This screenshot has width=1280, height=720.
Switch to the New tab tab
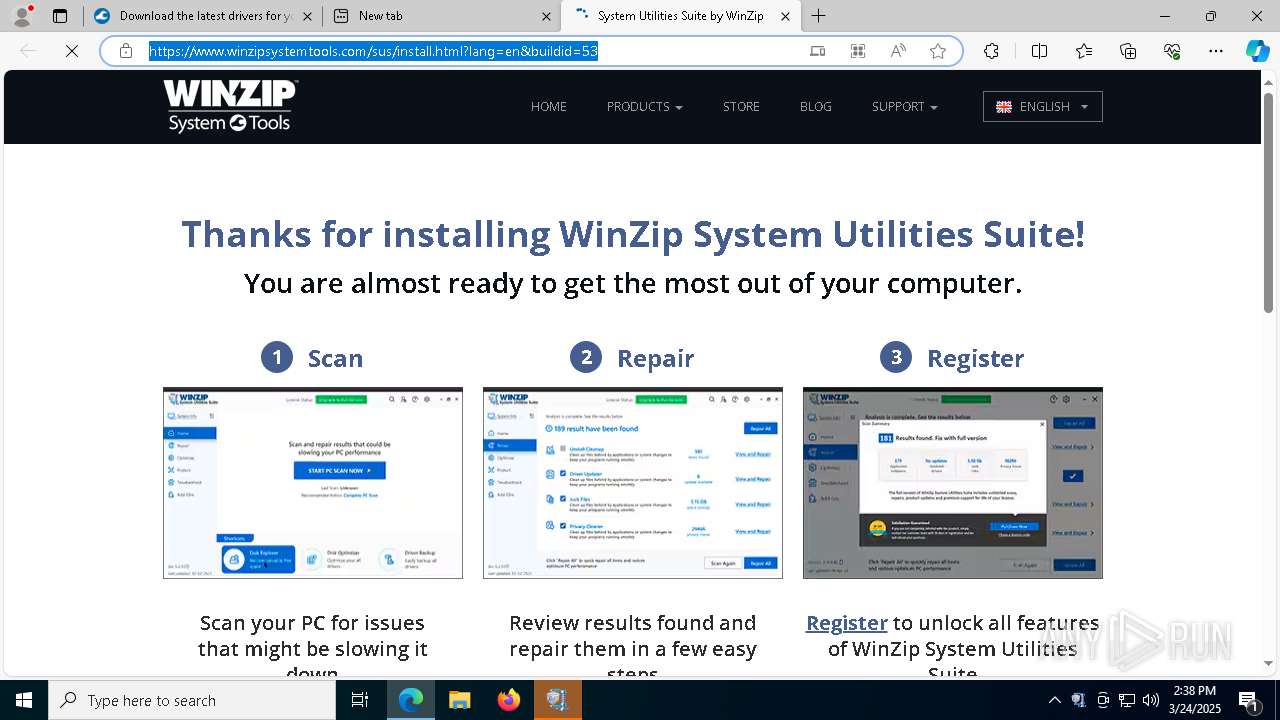[x=442, y=16]
